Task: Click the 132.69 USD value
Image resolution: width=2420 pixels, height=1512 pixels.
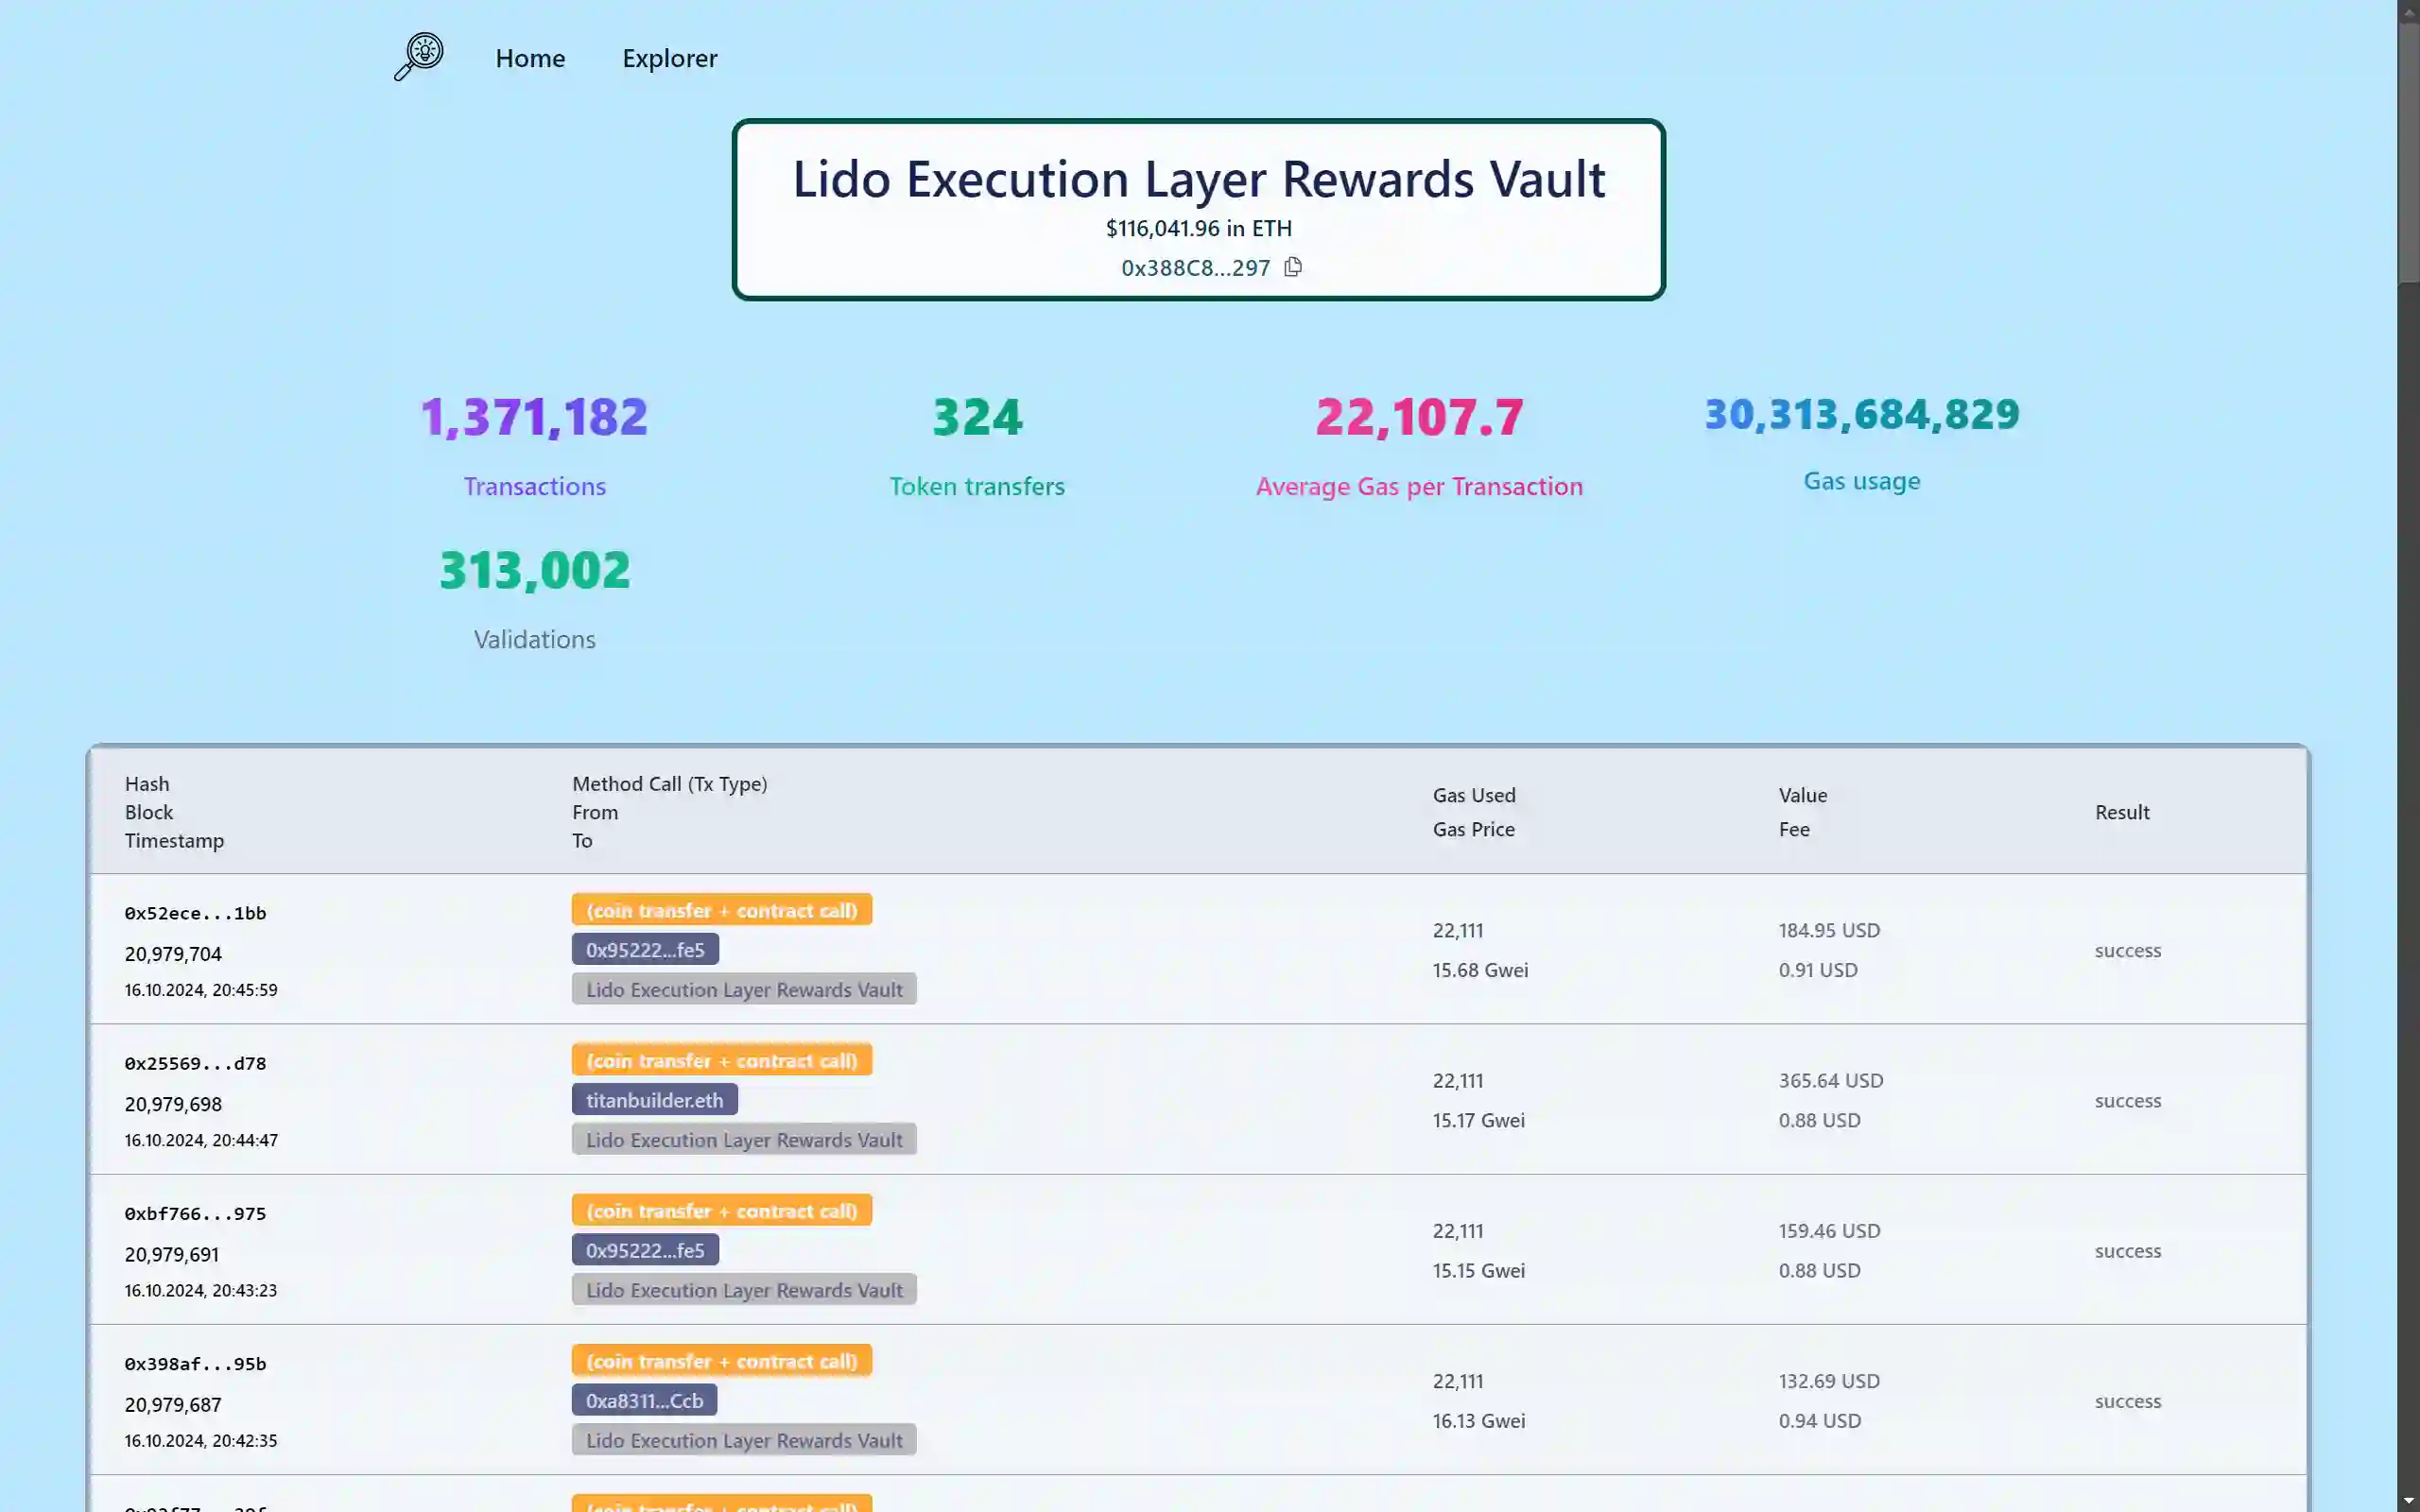Action: click(1829, 1381)
